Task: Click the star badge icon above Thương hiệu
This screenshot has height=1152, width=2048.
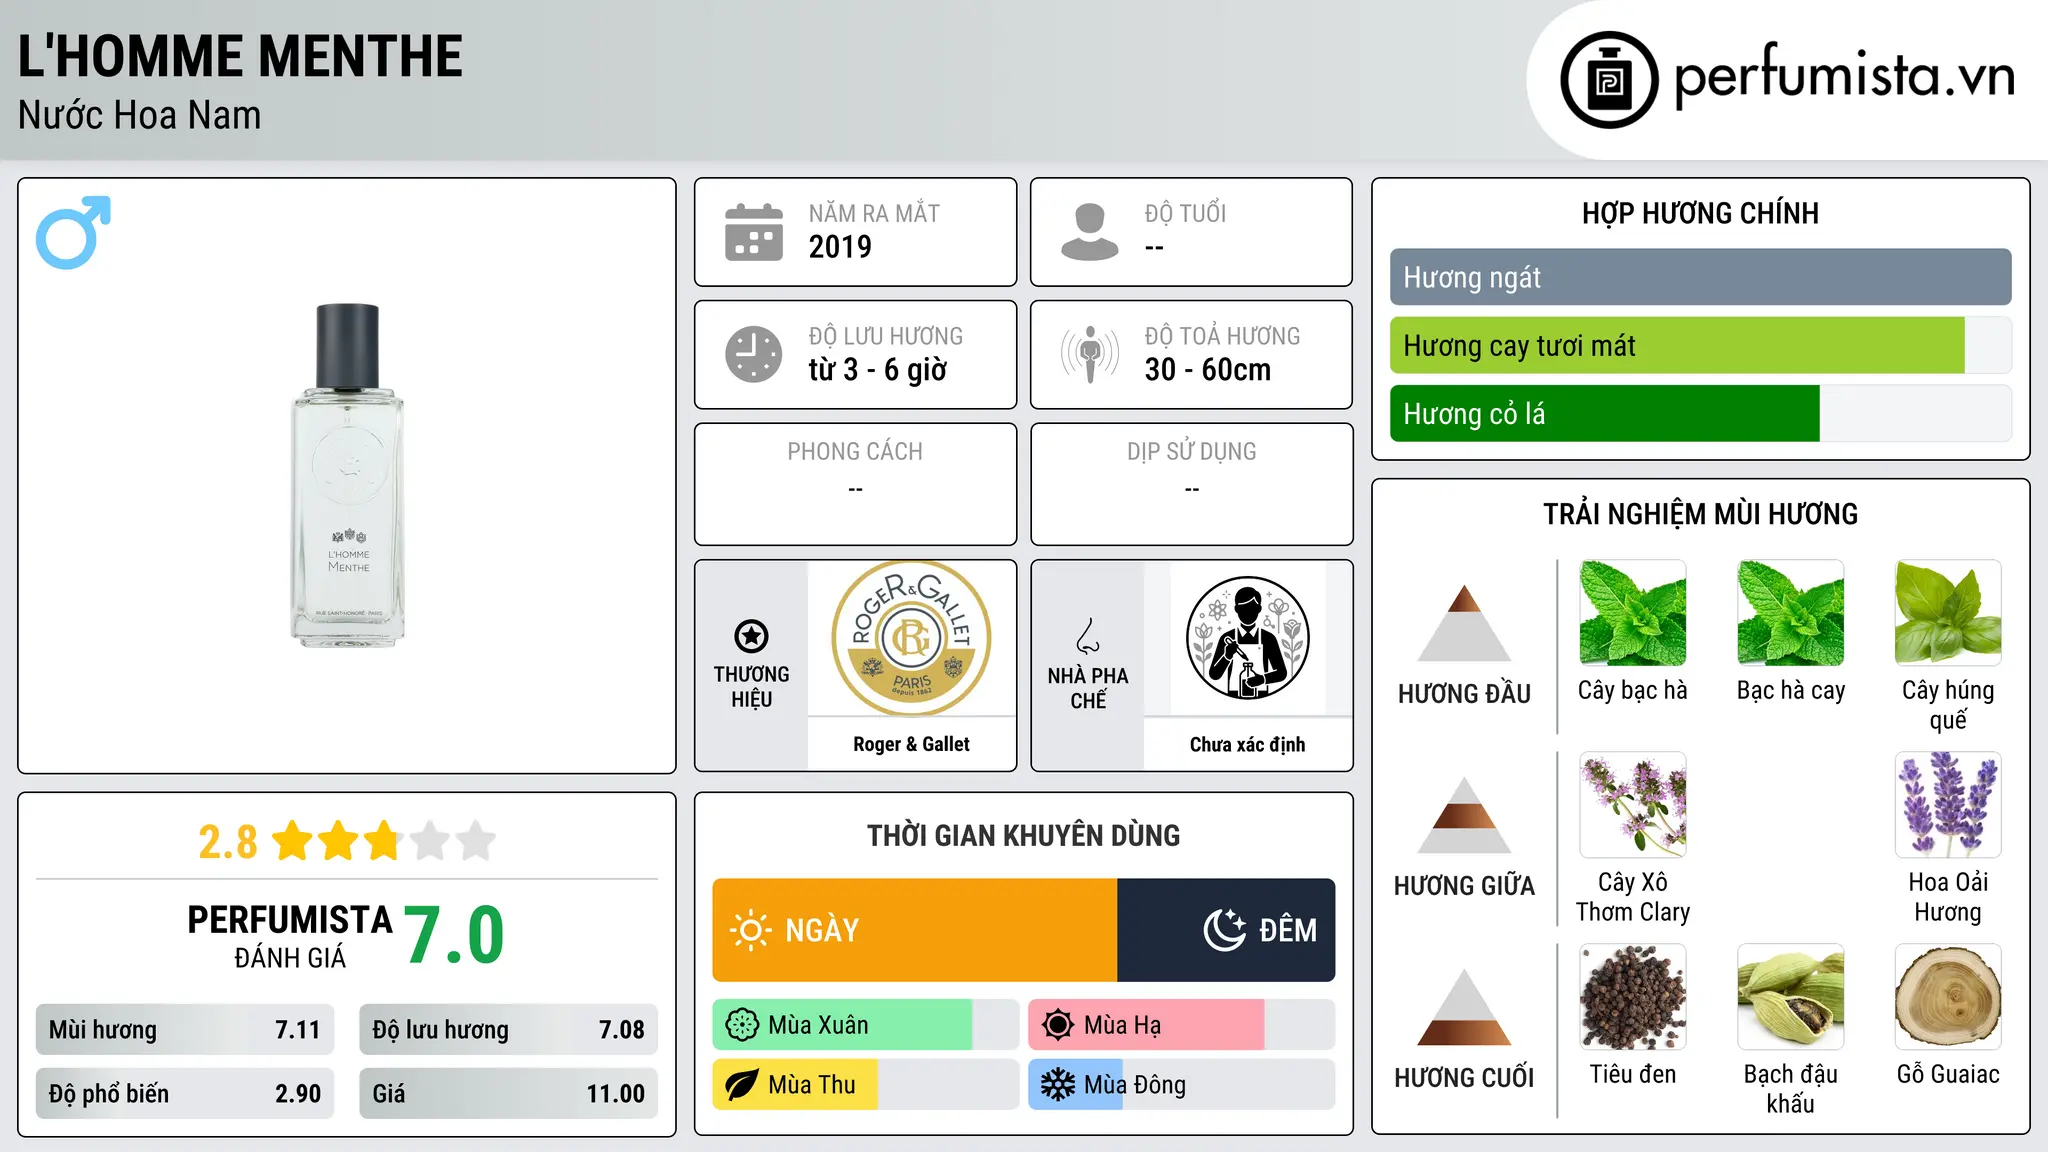Action: pyautogui.click(x=752, y=636)
